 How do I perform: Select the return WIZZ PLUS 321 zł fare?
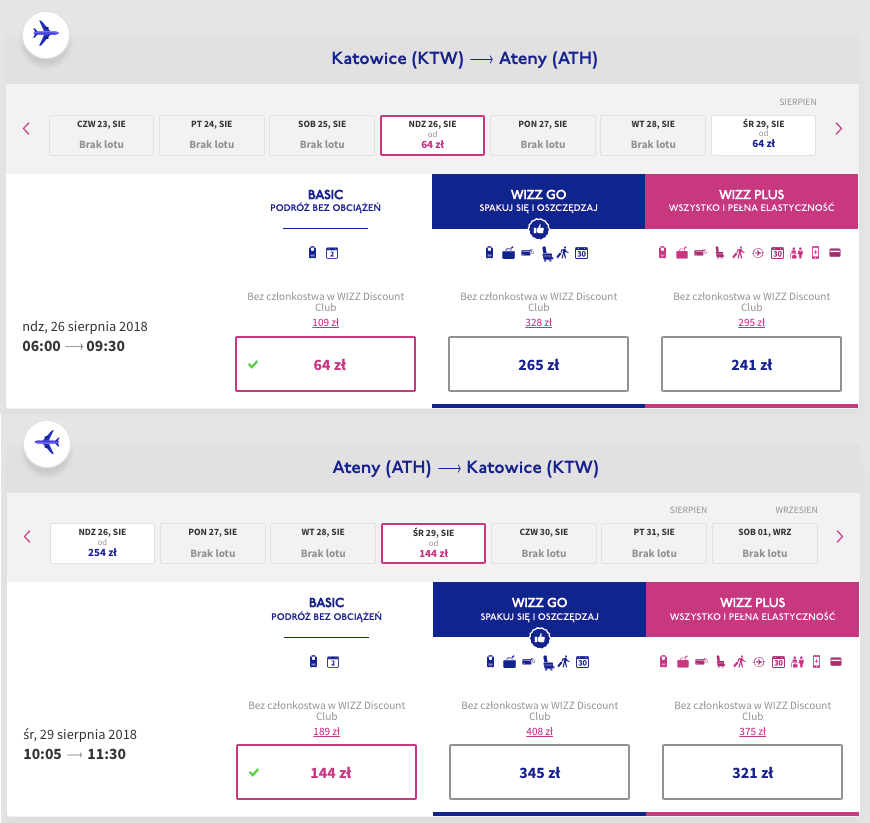click(752, 772)
